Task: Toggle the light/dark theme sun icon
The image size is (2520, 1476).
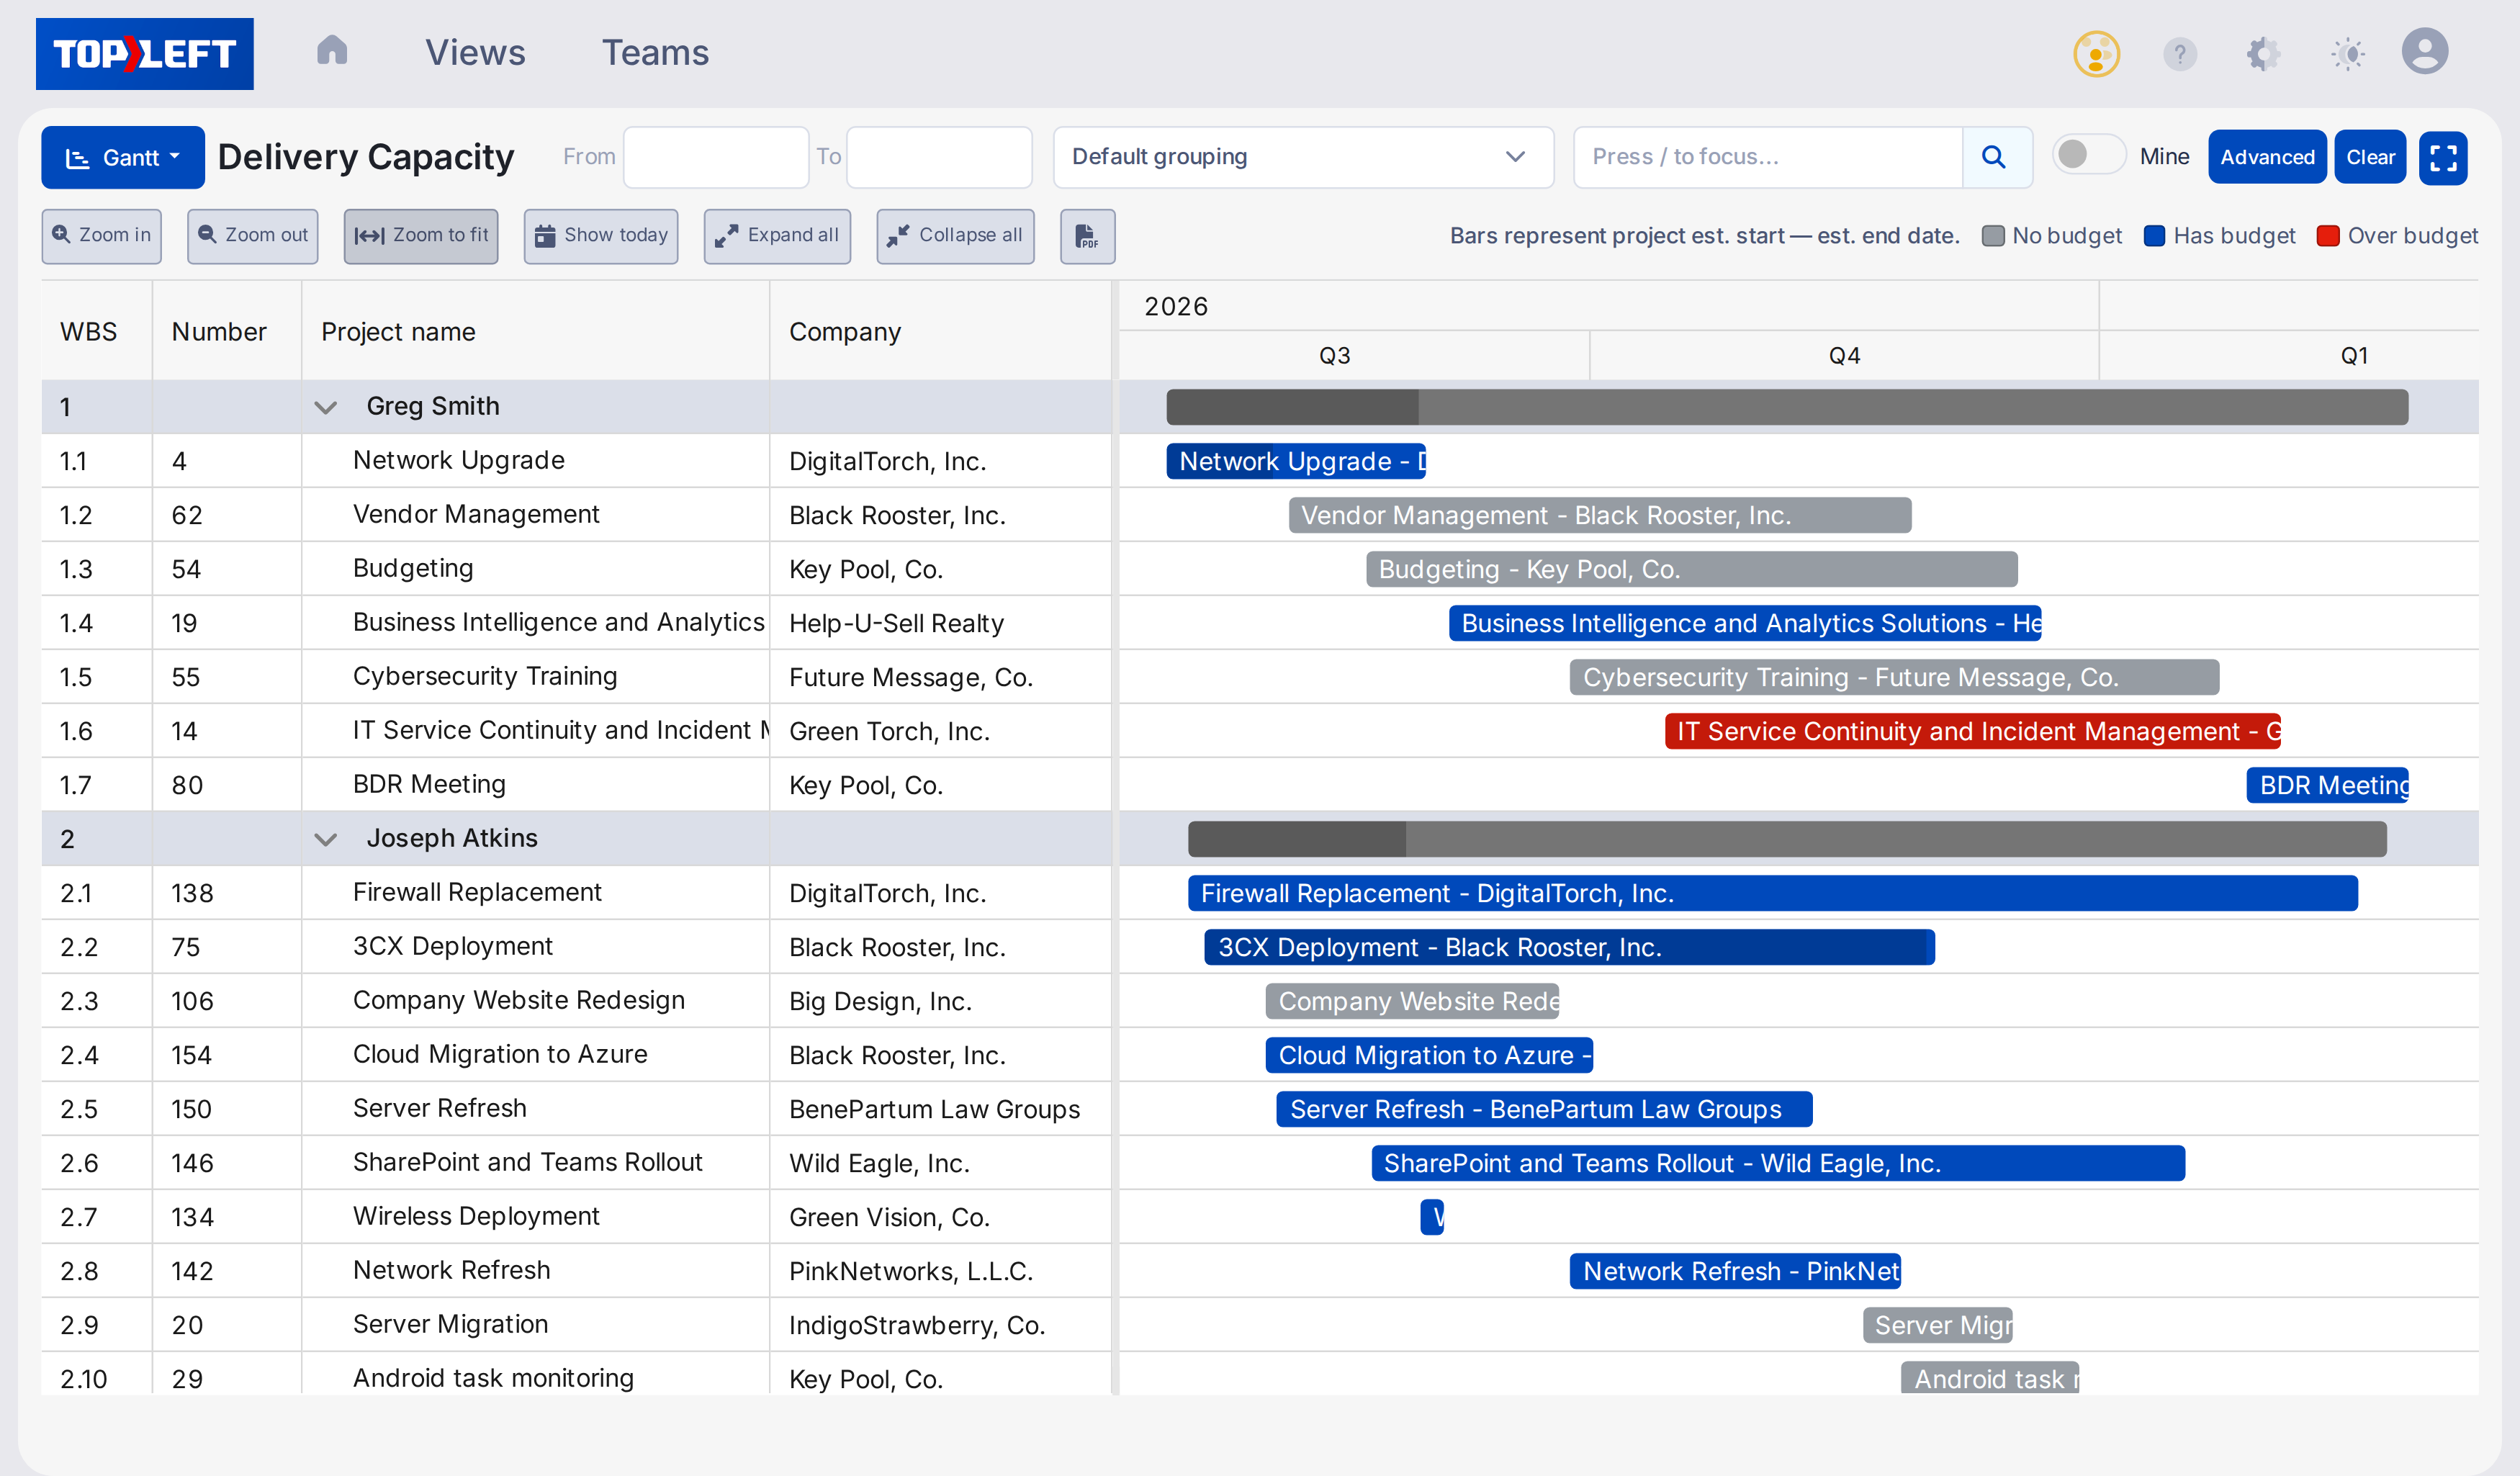Action: pos(2347,53)
